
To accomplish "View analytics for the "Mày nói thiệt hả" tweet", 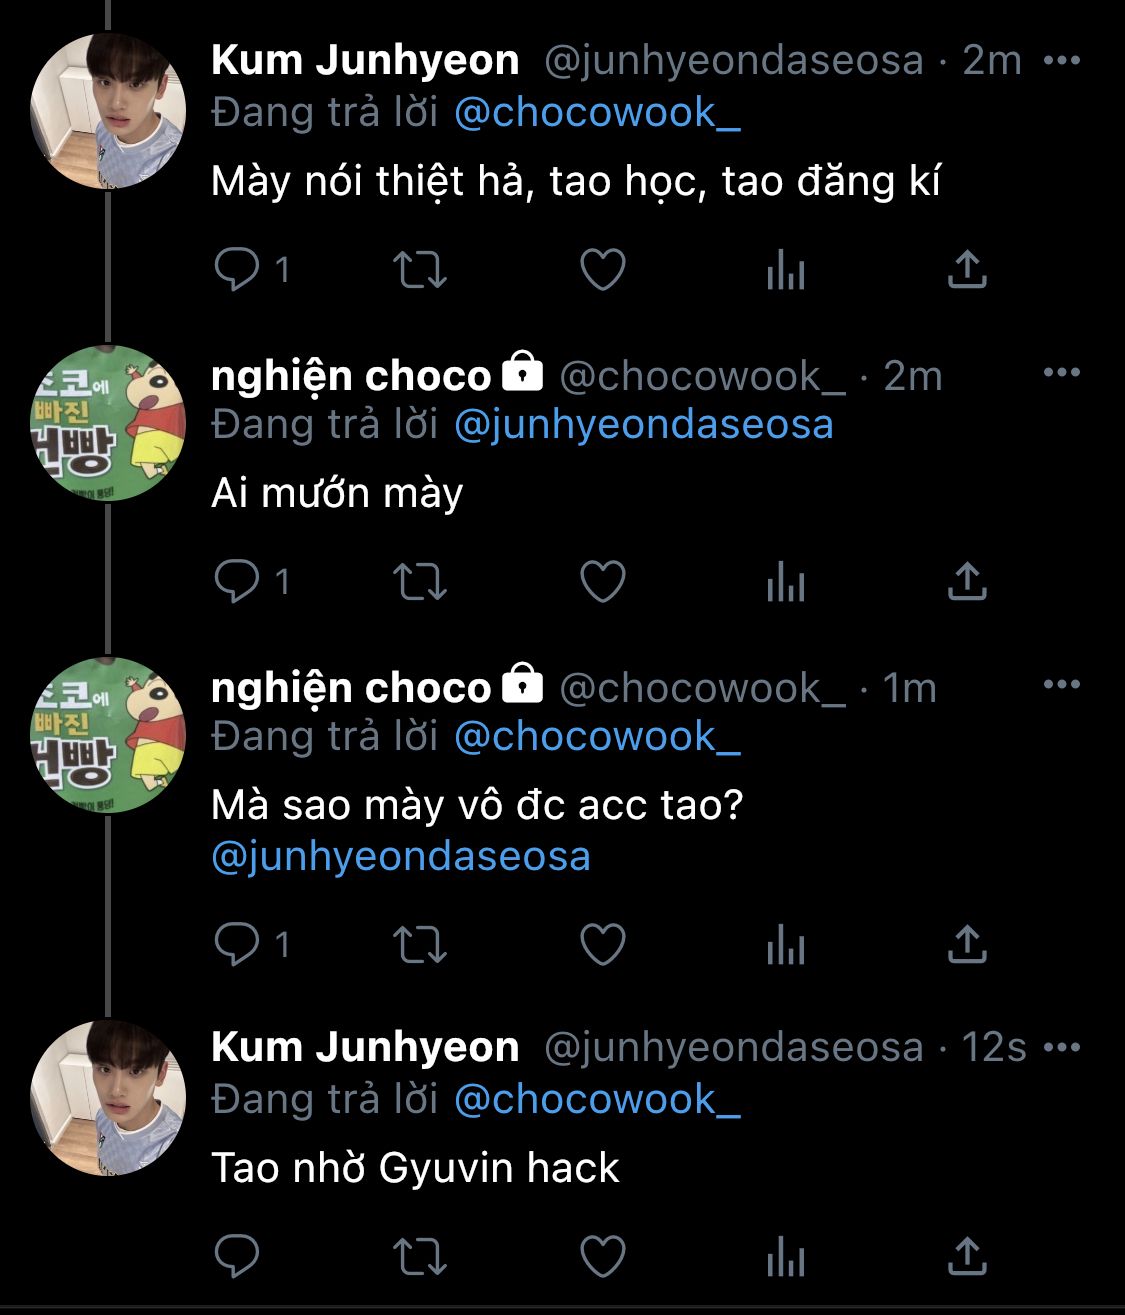I will tap(785, 270).
